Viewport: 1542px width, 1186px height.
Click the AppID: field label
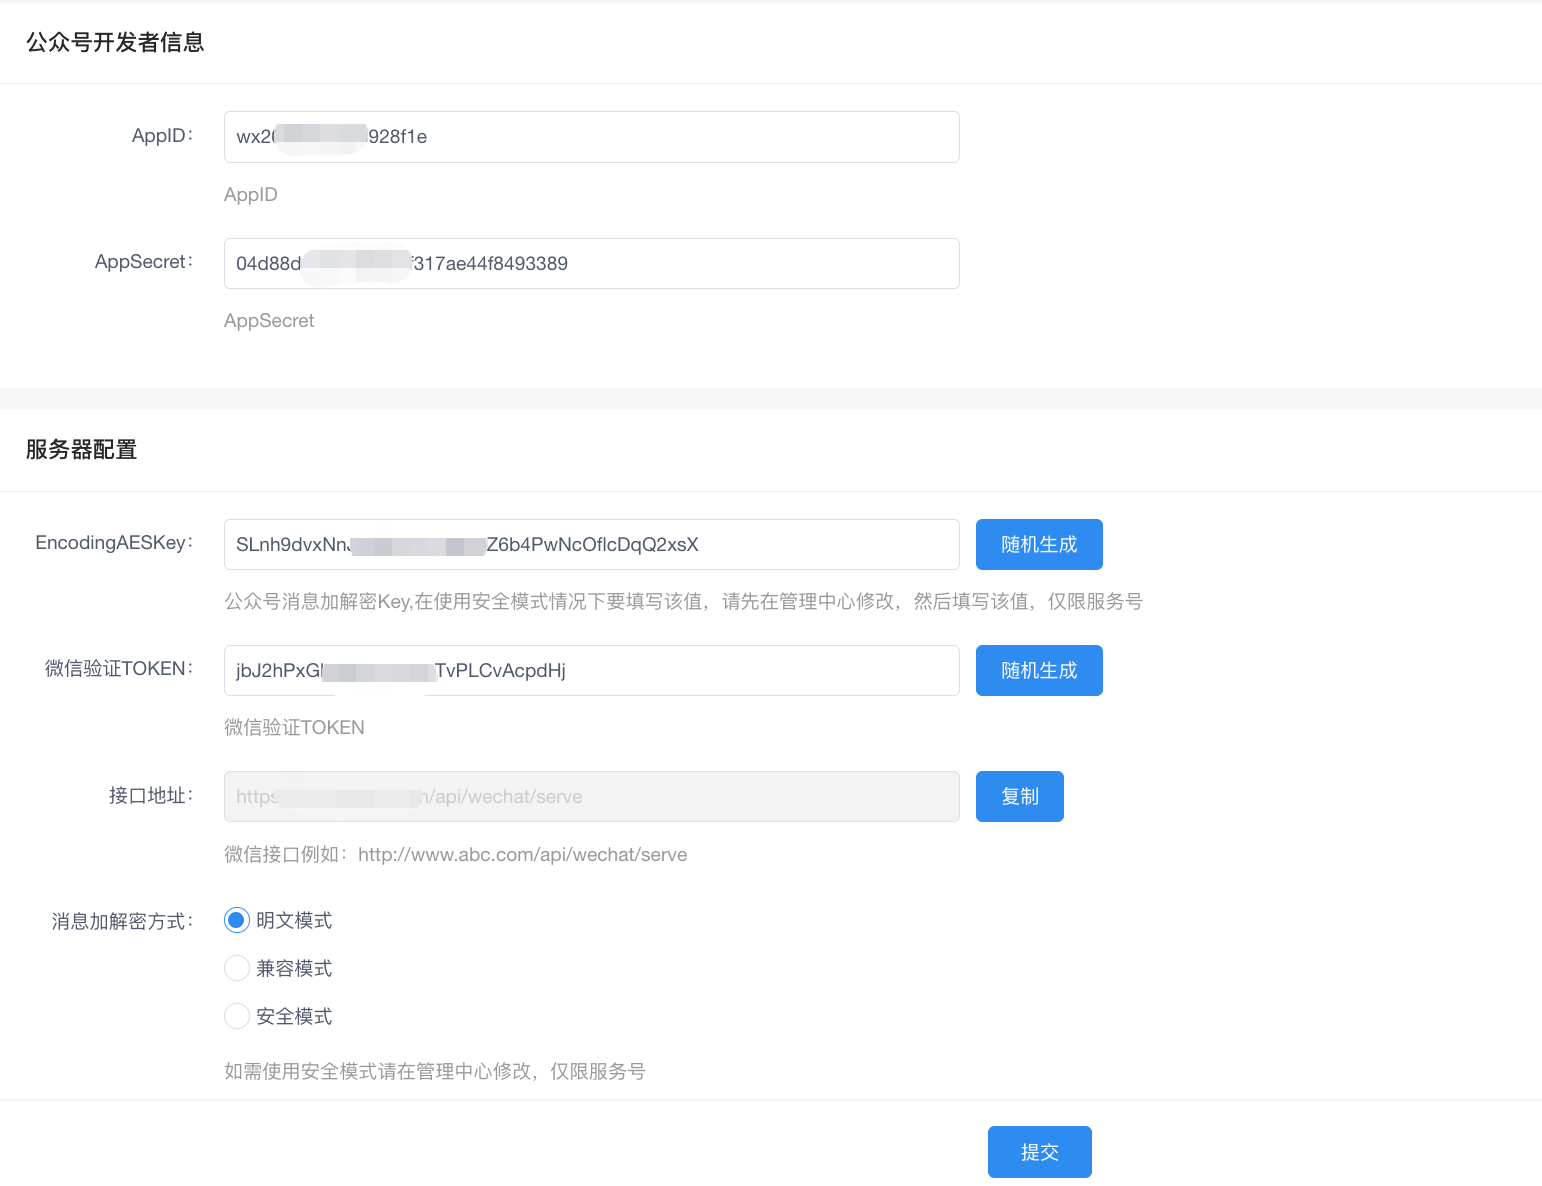163,136
